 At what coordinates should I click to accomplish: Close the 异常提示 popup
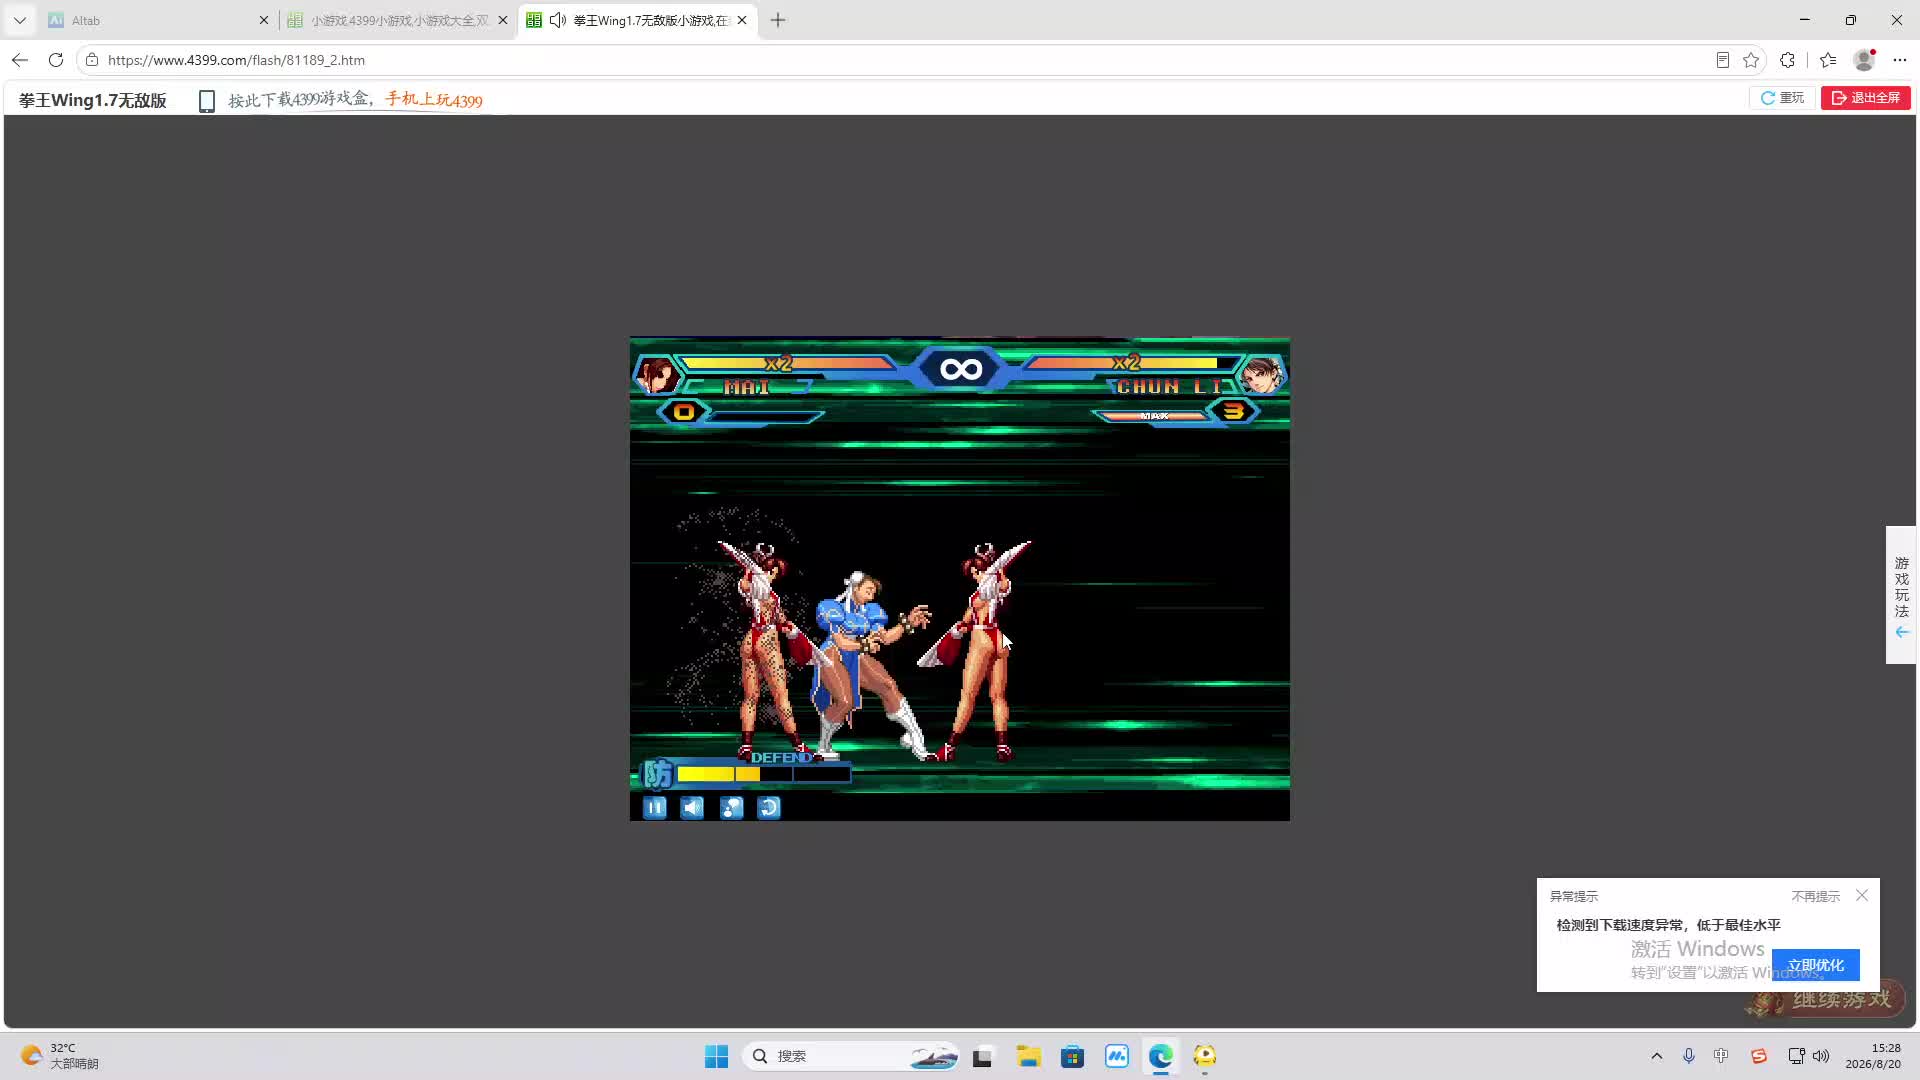[1862, 895]
